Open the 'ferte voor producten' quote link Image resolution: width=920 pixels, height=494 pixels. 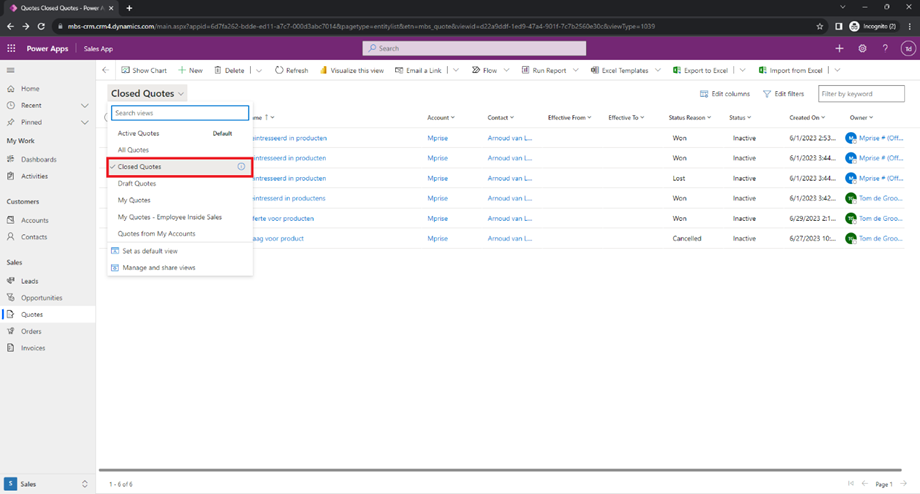[x=283, y=219]
